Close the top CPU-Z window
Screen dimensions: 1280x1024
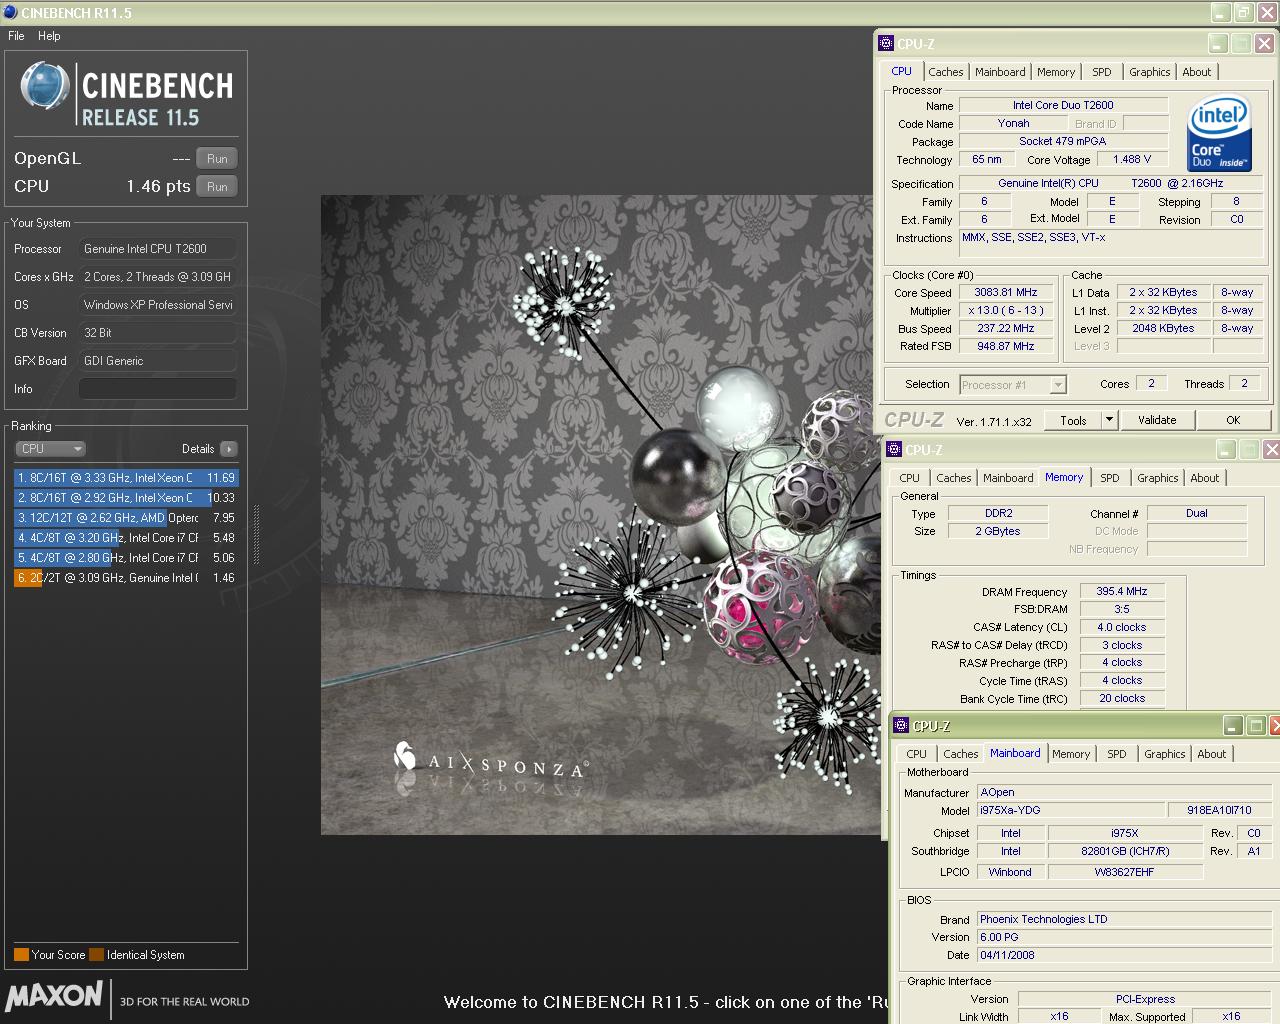(1264, 44)
